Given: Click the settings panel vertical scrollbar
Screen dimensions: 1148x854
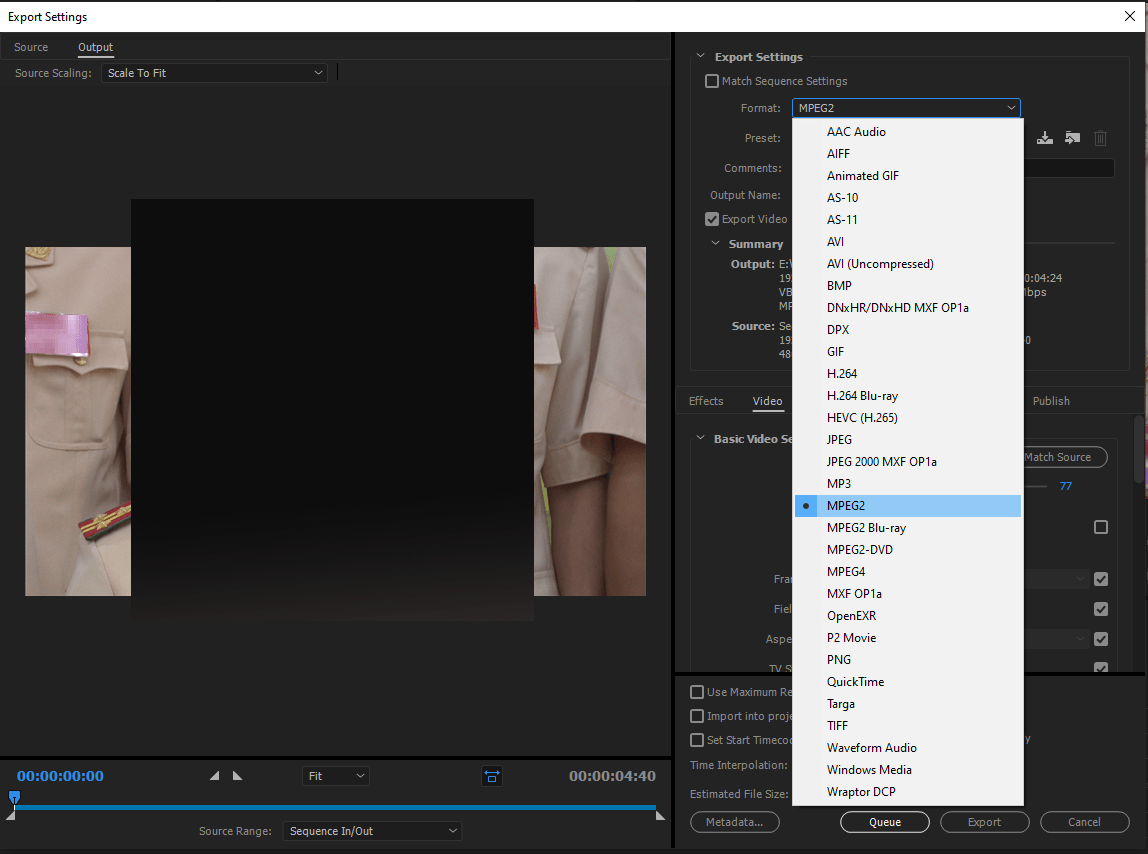Looking at the screenshot, I should 1138,448.
